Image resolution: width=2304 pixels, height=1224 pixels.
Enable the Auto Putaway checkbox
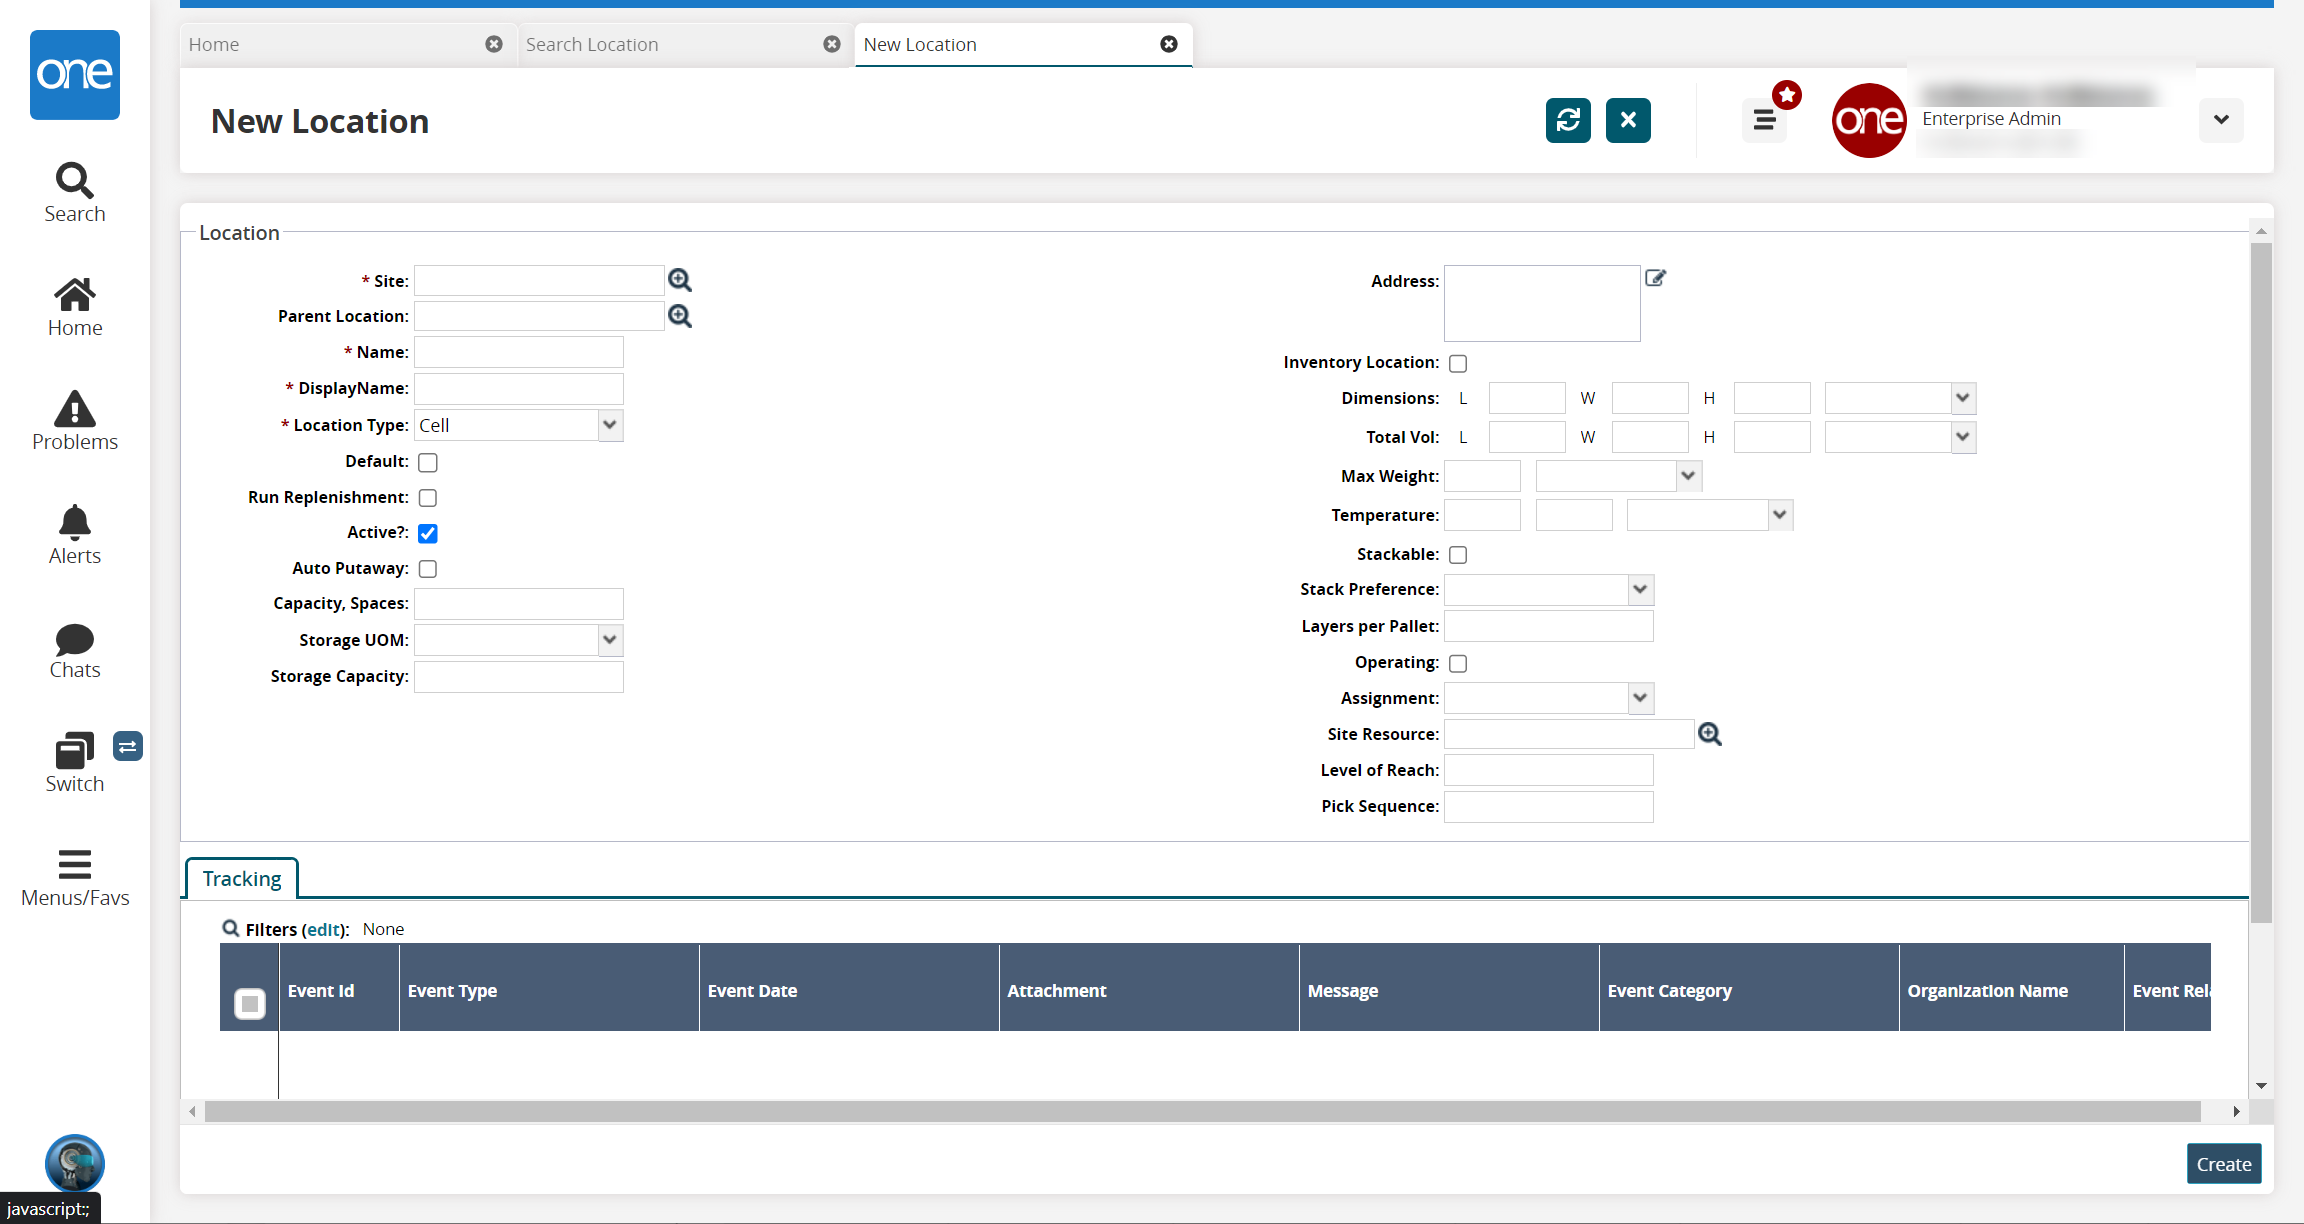428,569
